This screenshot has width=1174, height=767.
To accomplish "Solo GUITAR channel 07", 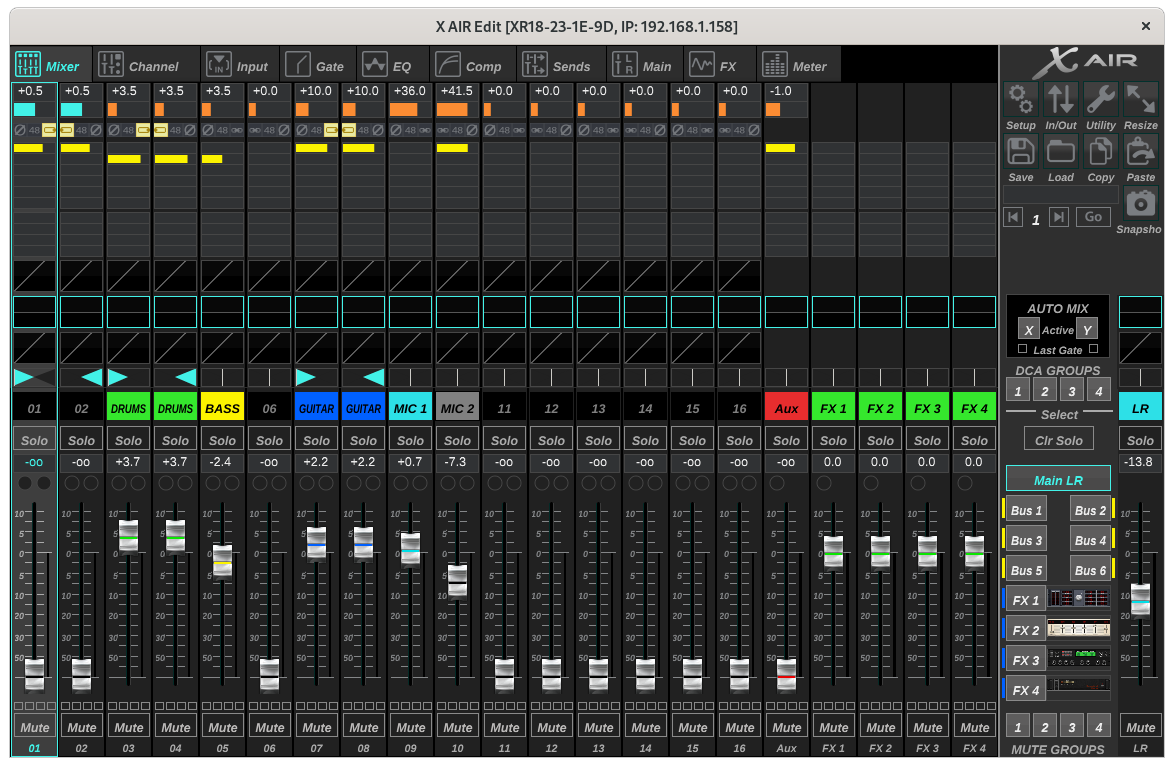I will click(x=316, y=440).
